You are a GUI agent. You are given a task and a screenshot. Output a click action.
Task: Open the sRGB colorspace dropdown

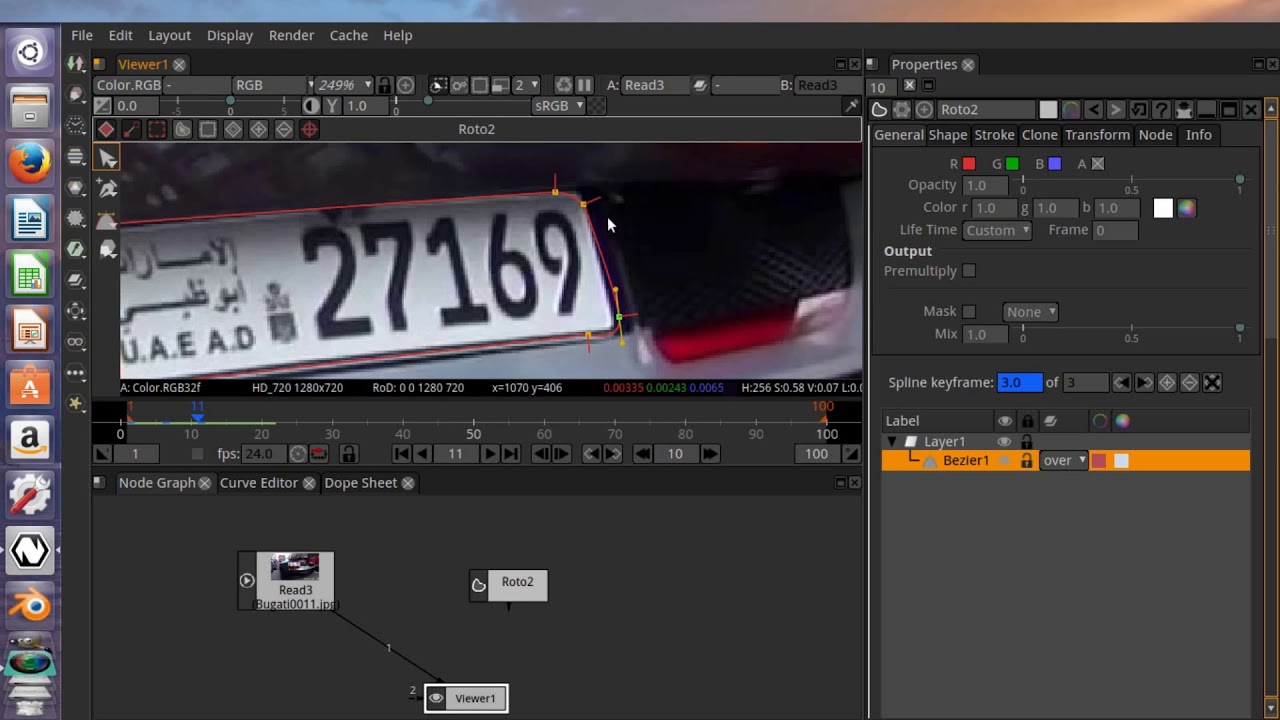[x=558, y=105]
